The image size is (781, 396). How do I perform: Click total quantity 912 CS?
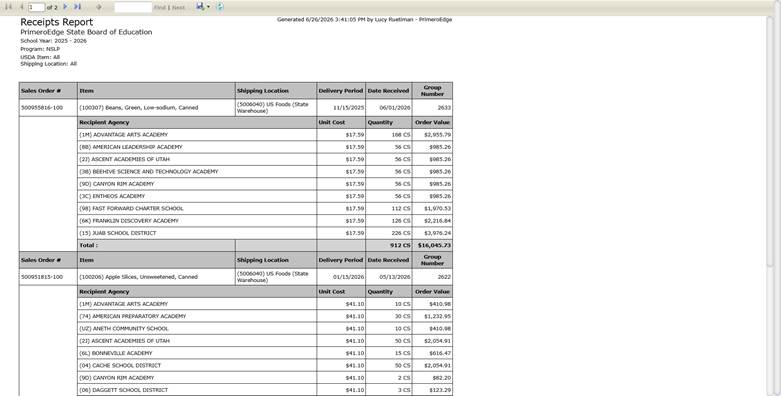tap(400, 246)
